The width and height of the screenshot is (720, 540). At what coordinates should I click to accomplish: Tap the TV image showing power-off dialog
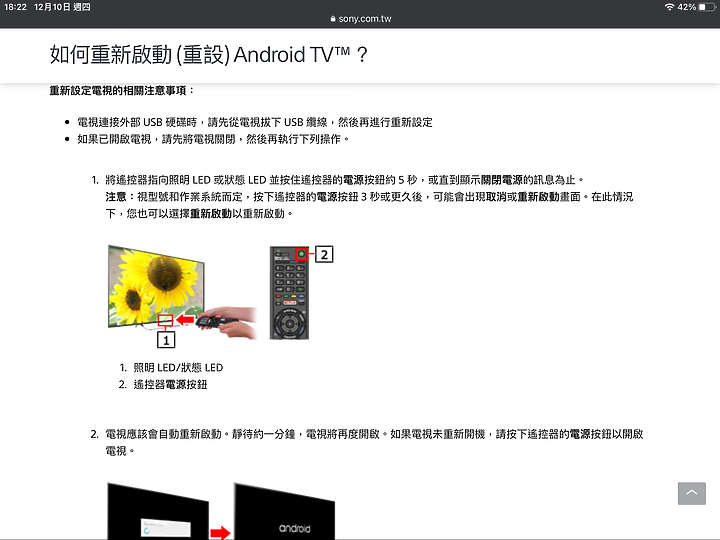(x=158, y=511)
